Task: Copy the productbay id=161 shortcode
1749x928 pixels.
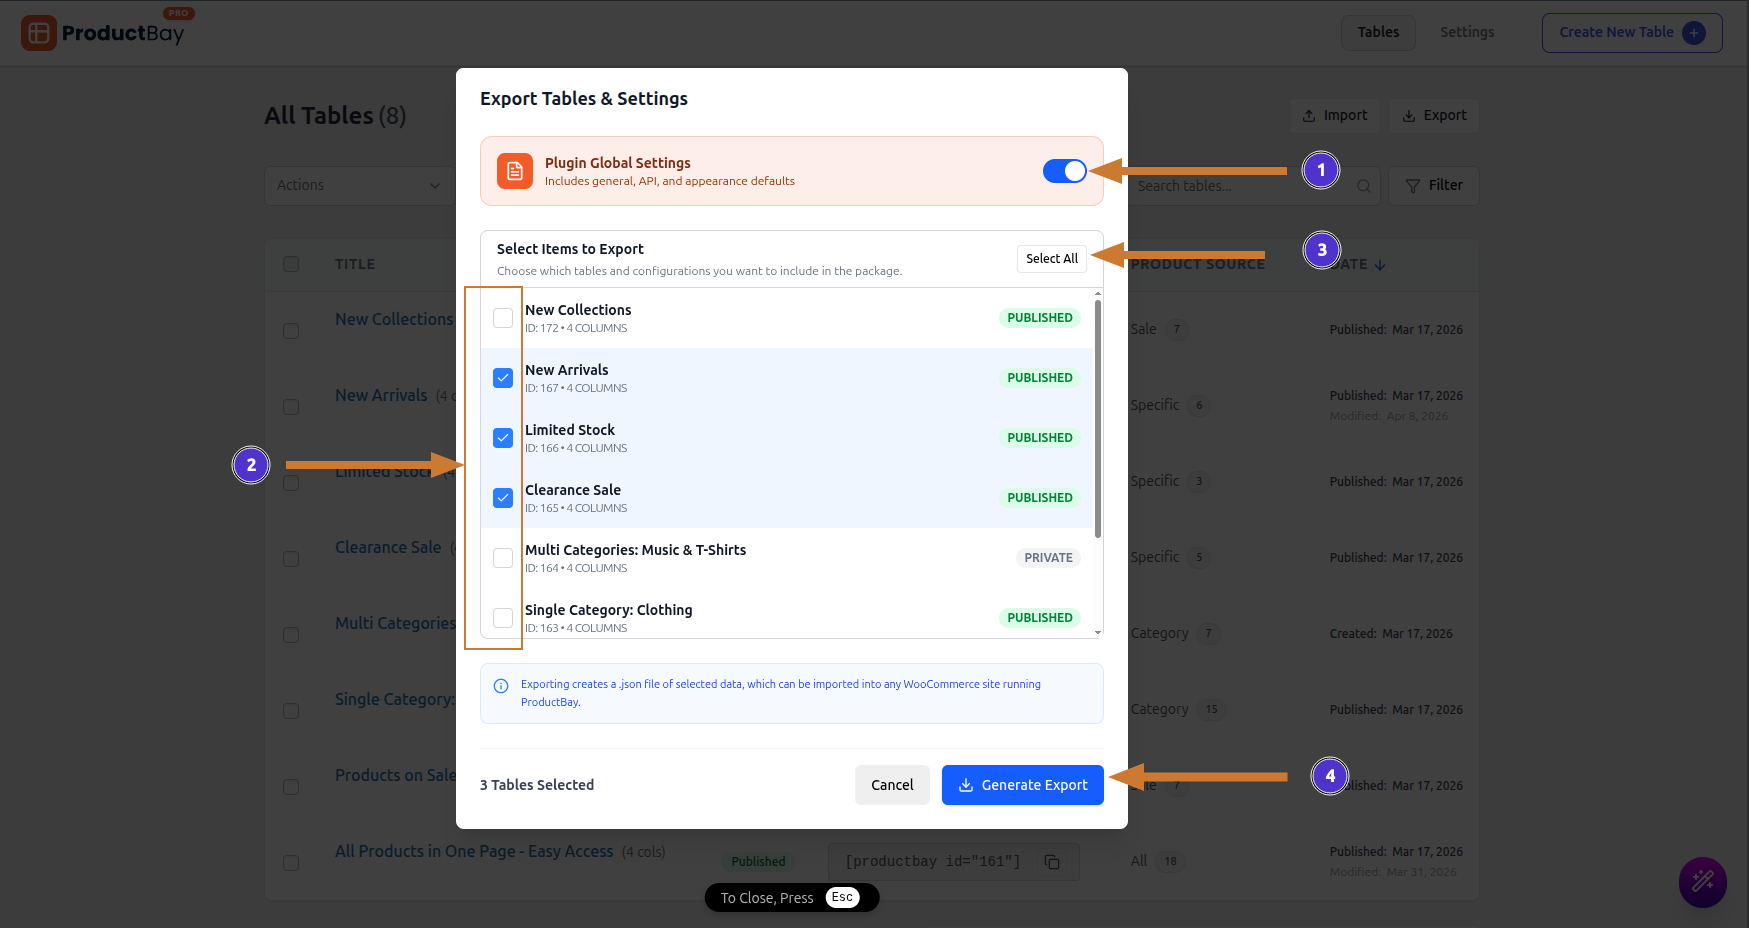Action: (1052, 862)
